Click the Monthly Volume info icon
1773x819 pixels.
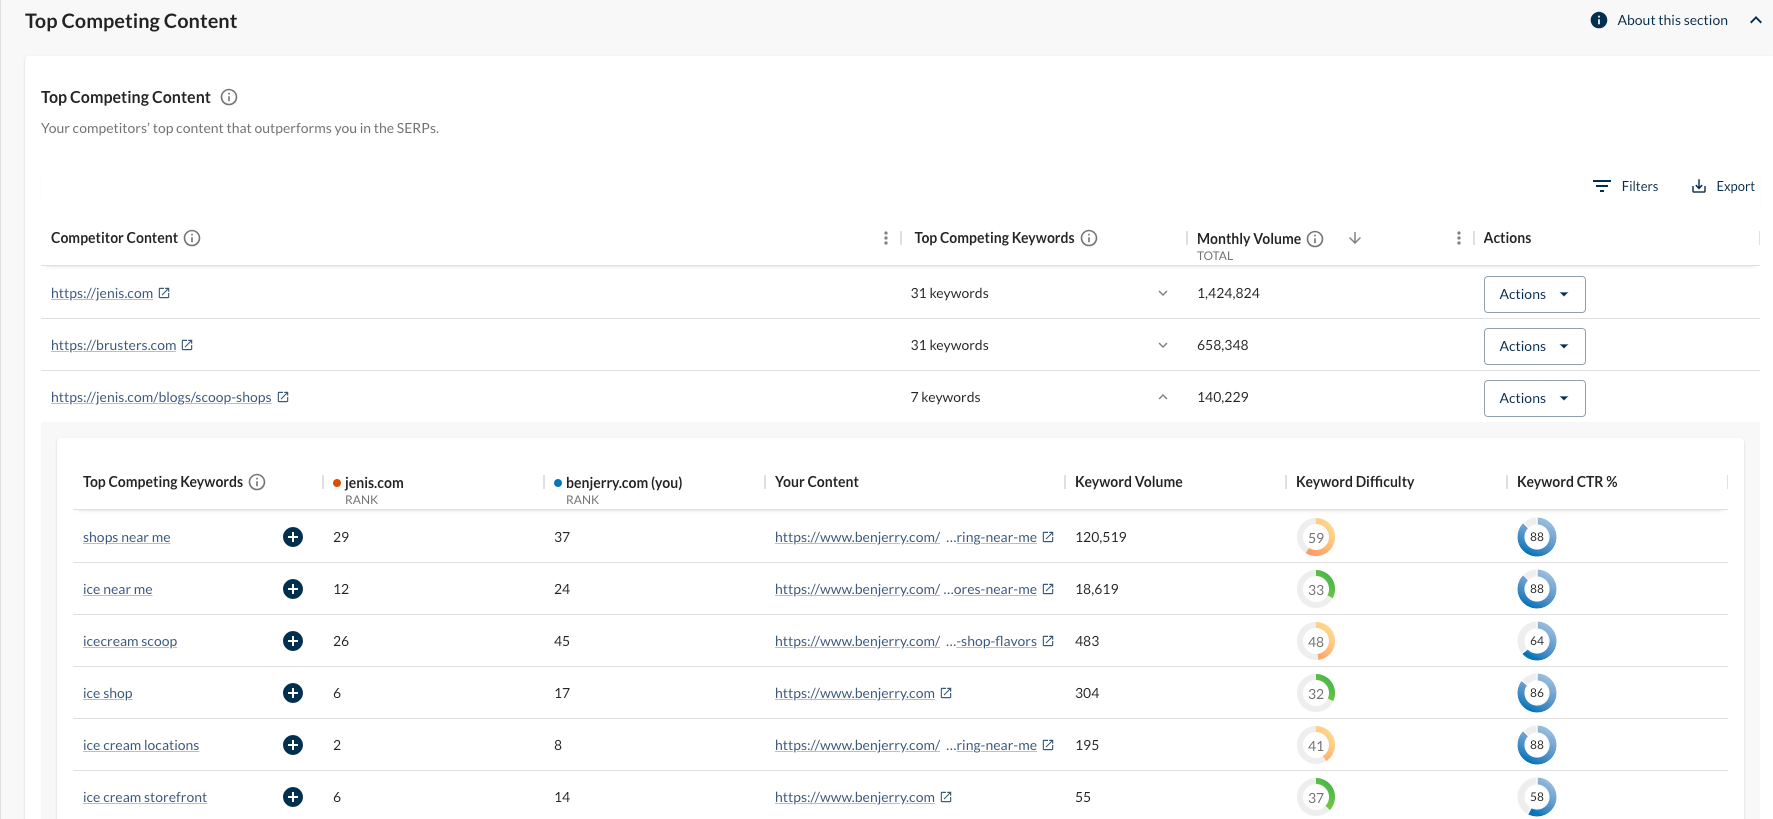pyautogui.click(x=1315, y=239)
